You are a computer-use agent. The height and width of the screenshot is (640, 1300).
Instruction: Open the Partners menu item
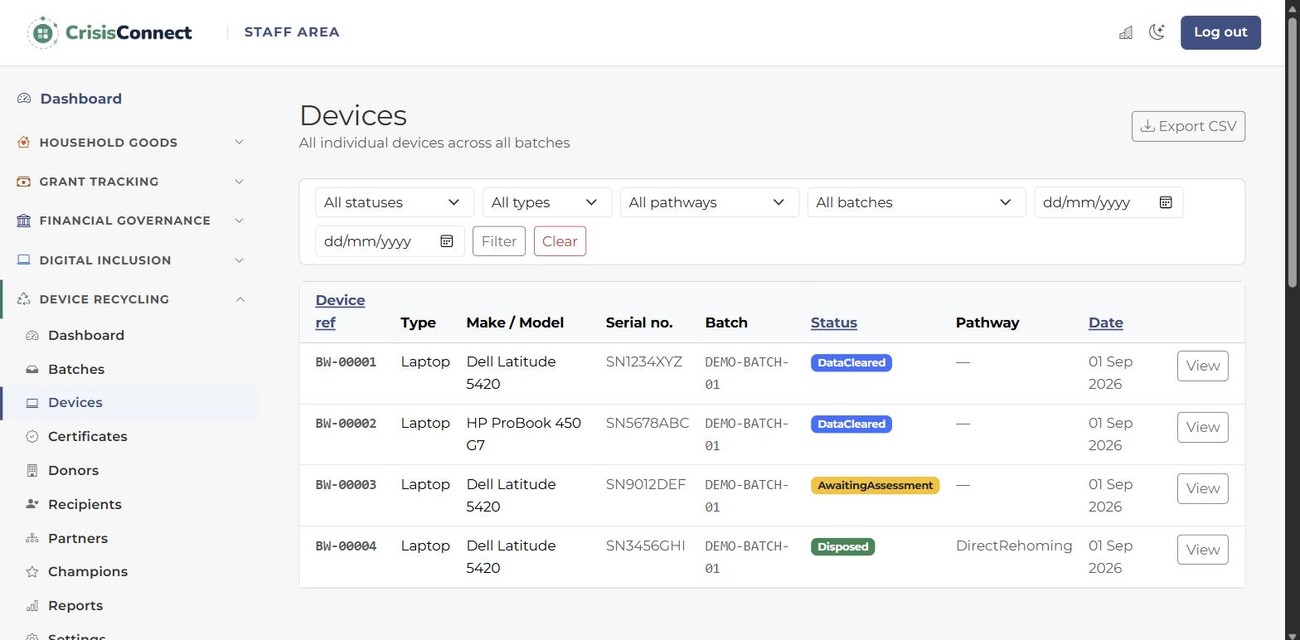77,538
